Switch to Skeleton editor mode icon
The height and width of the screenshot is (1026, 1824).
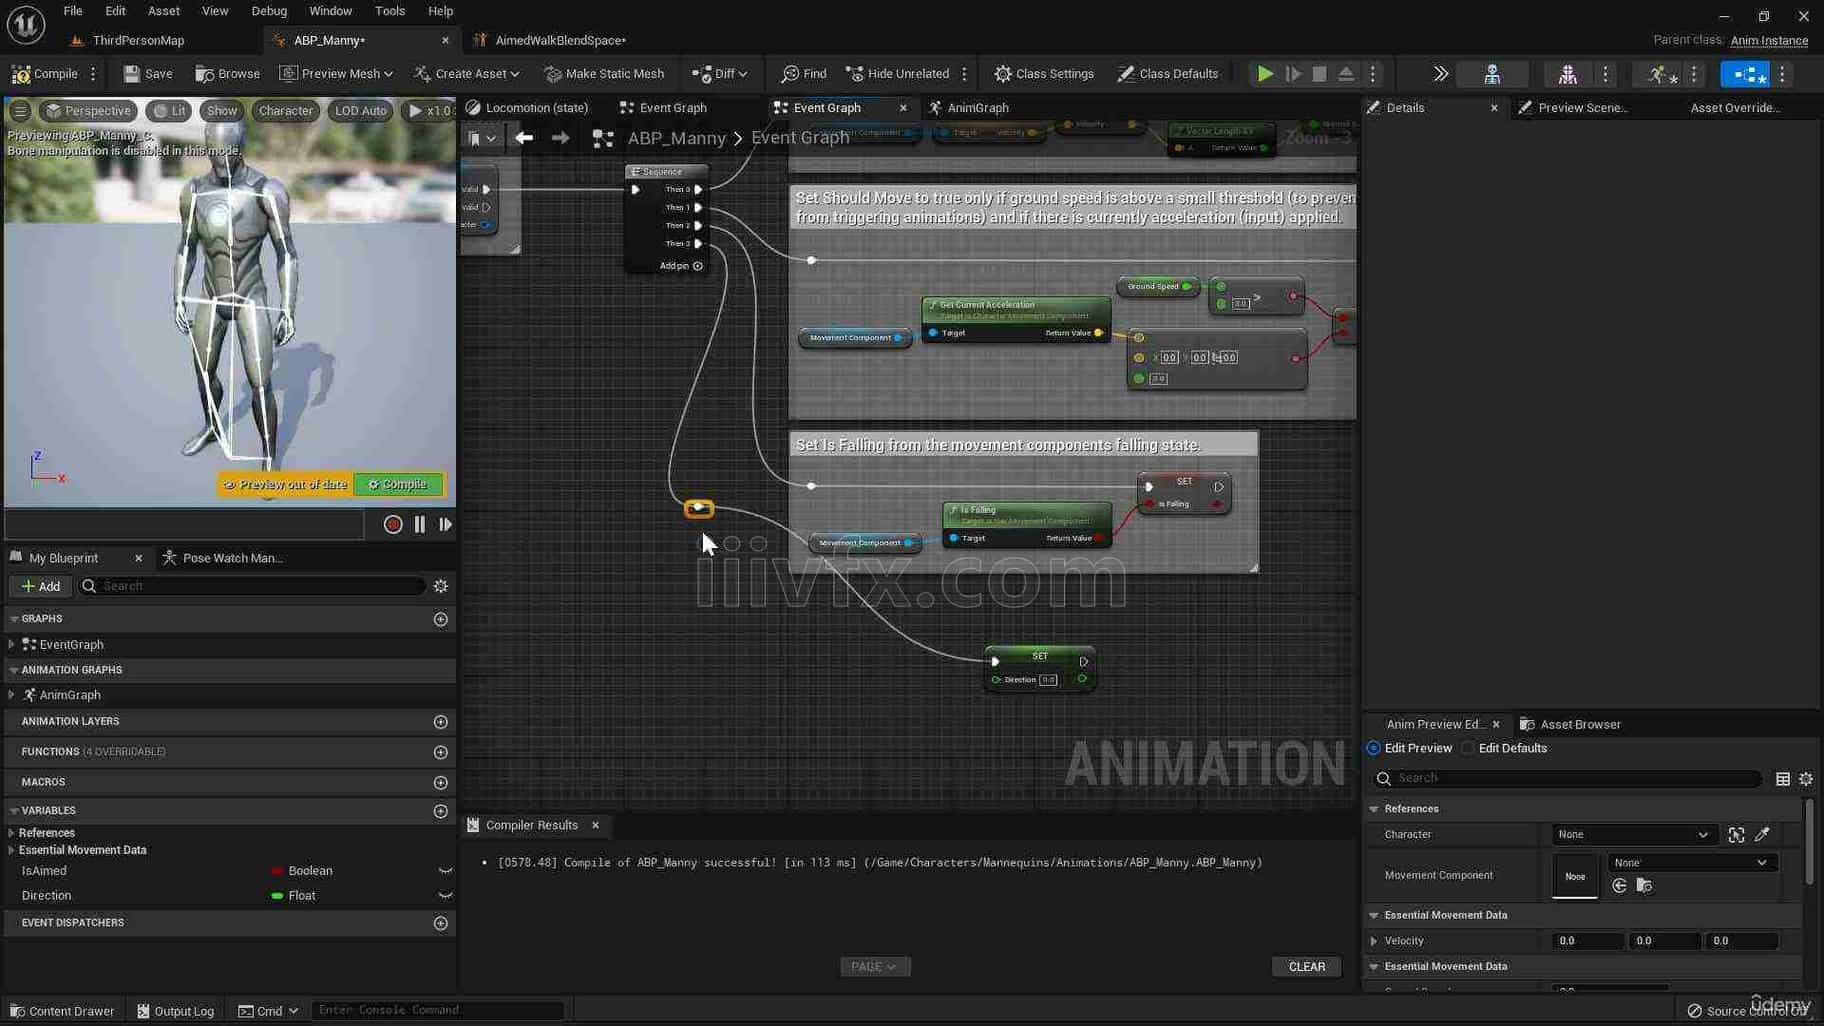pos(1492,74)
